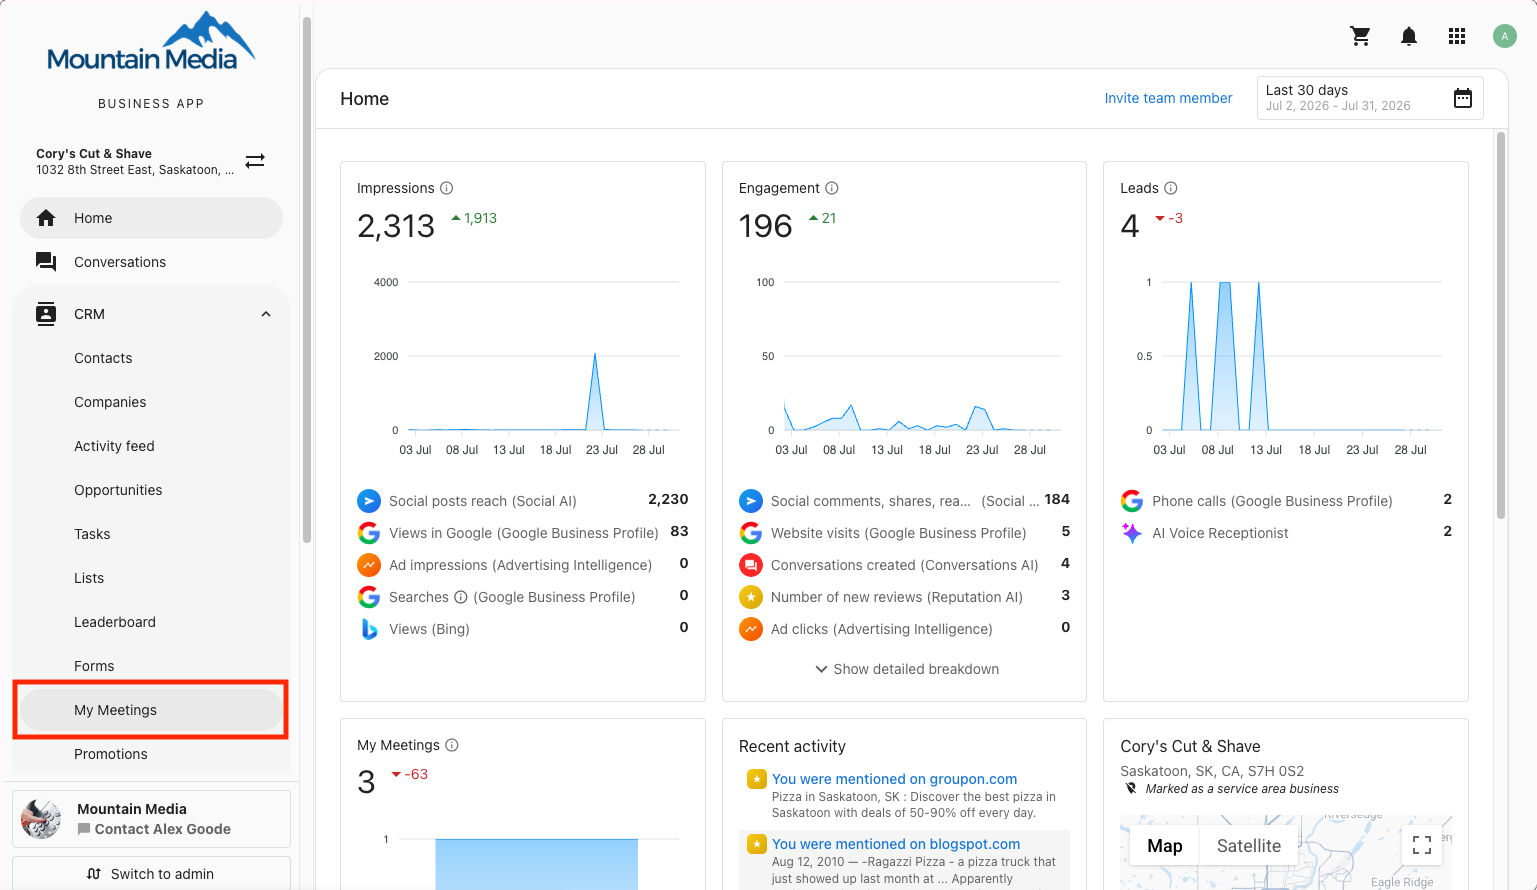
Task: Click the Social posts reach value 2,230
Action: coord(668,499)
